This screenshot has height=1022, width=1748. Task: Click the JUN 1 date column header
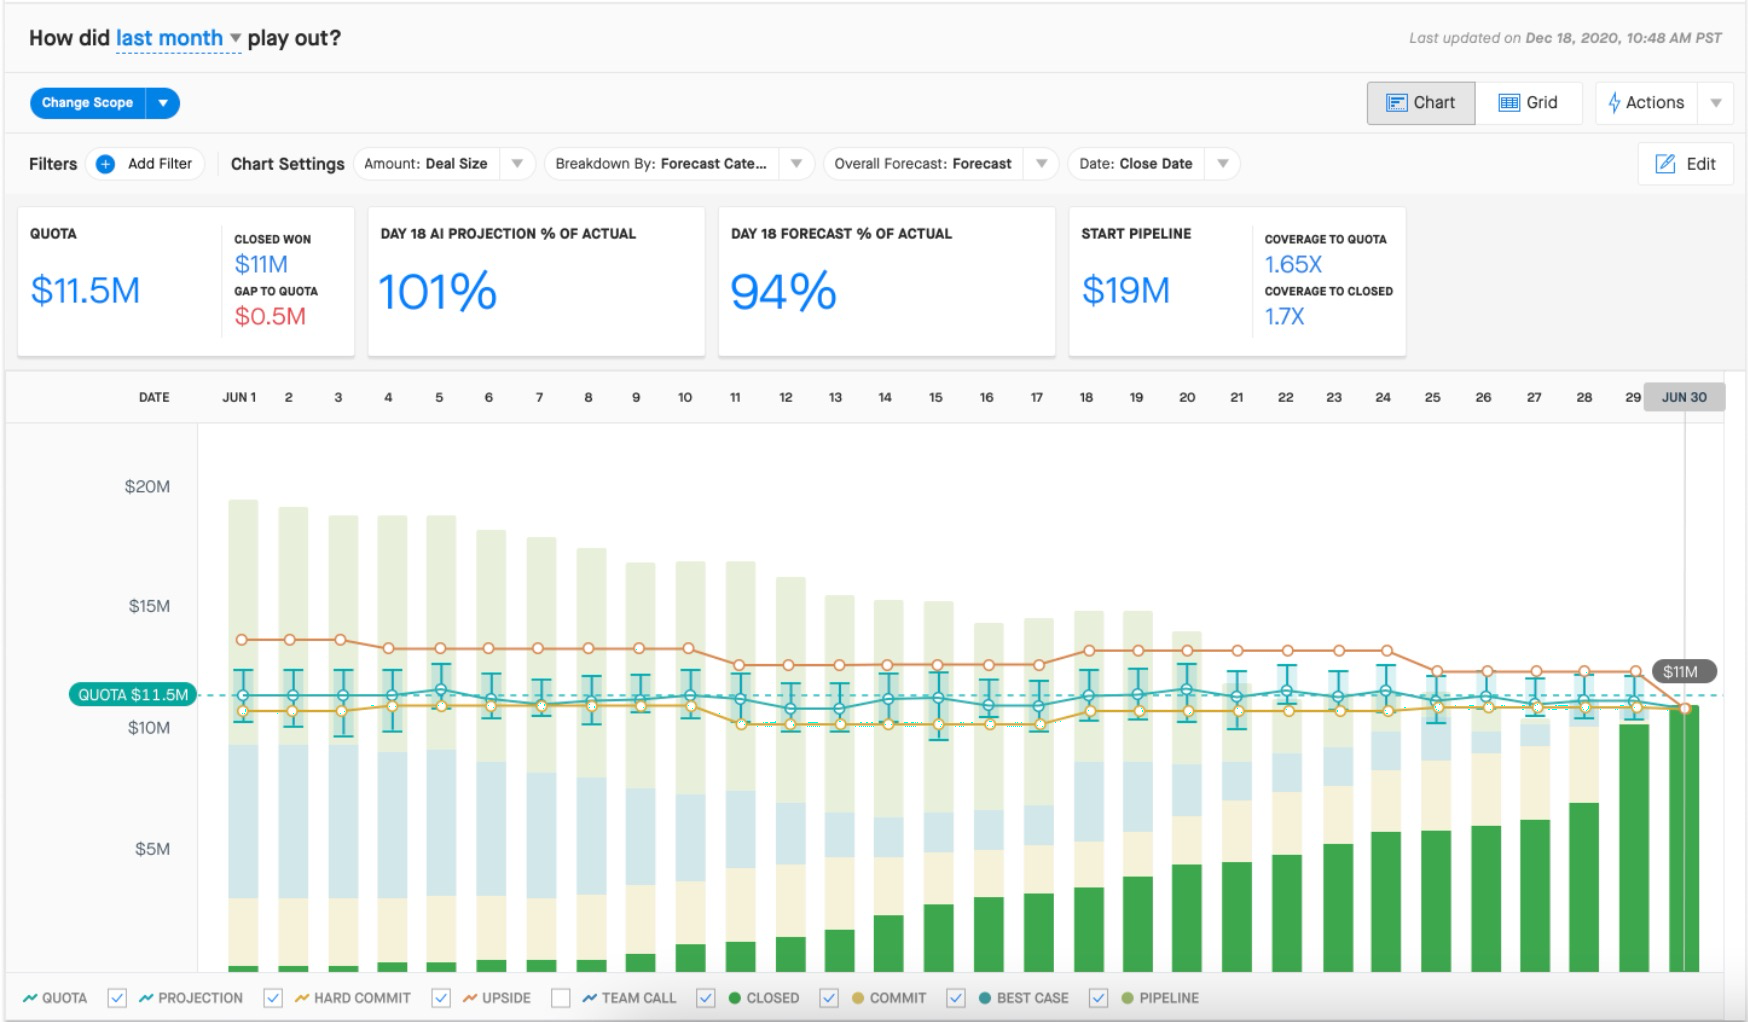239,397
